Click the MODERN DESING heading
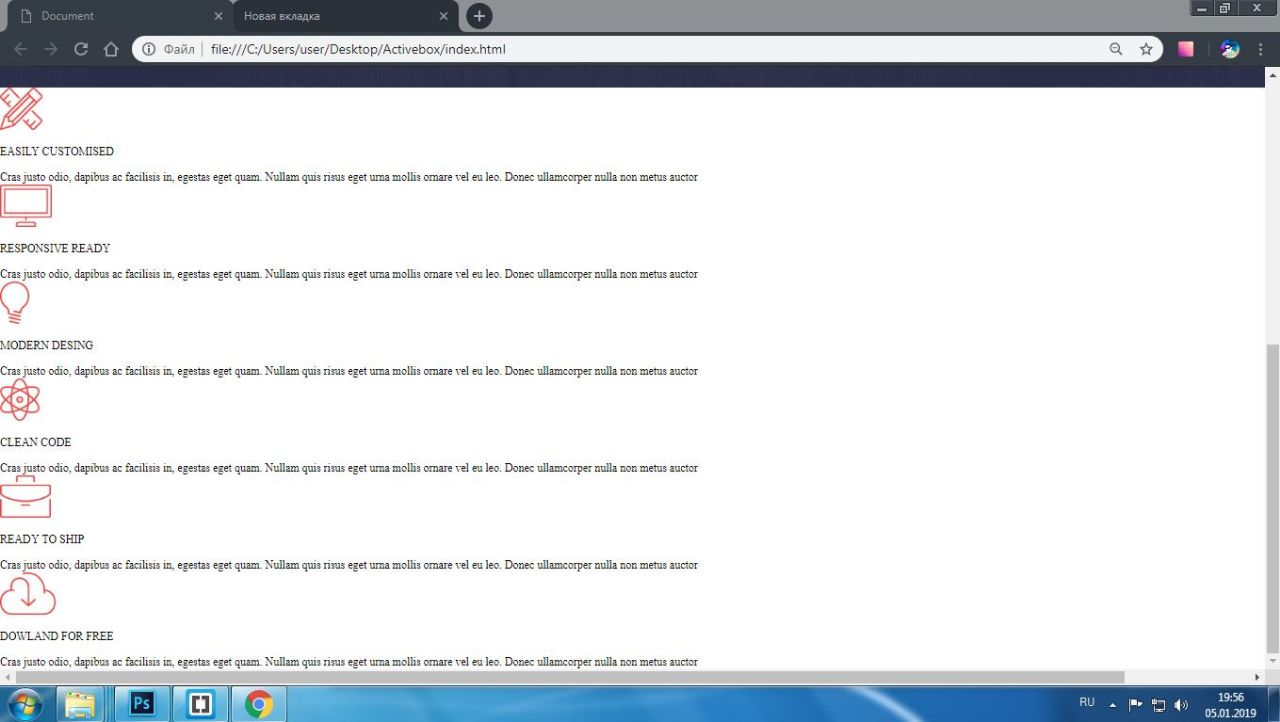Viewport: 1280px width, 722px height. [47, 346]
